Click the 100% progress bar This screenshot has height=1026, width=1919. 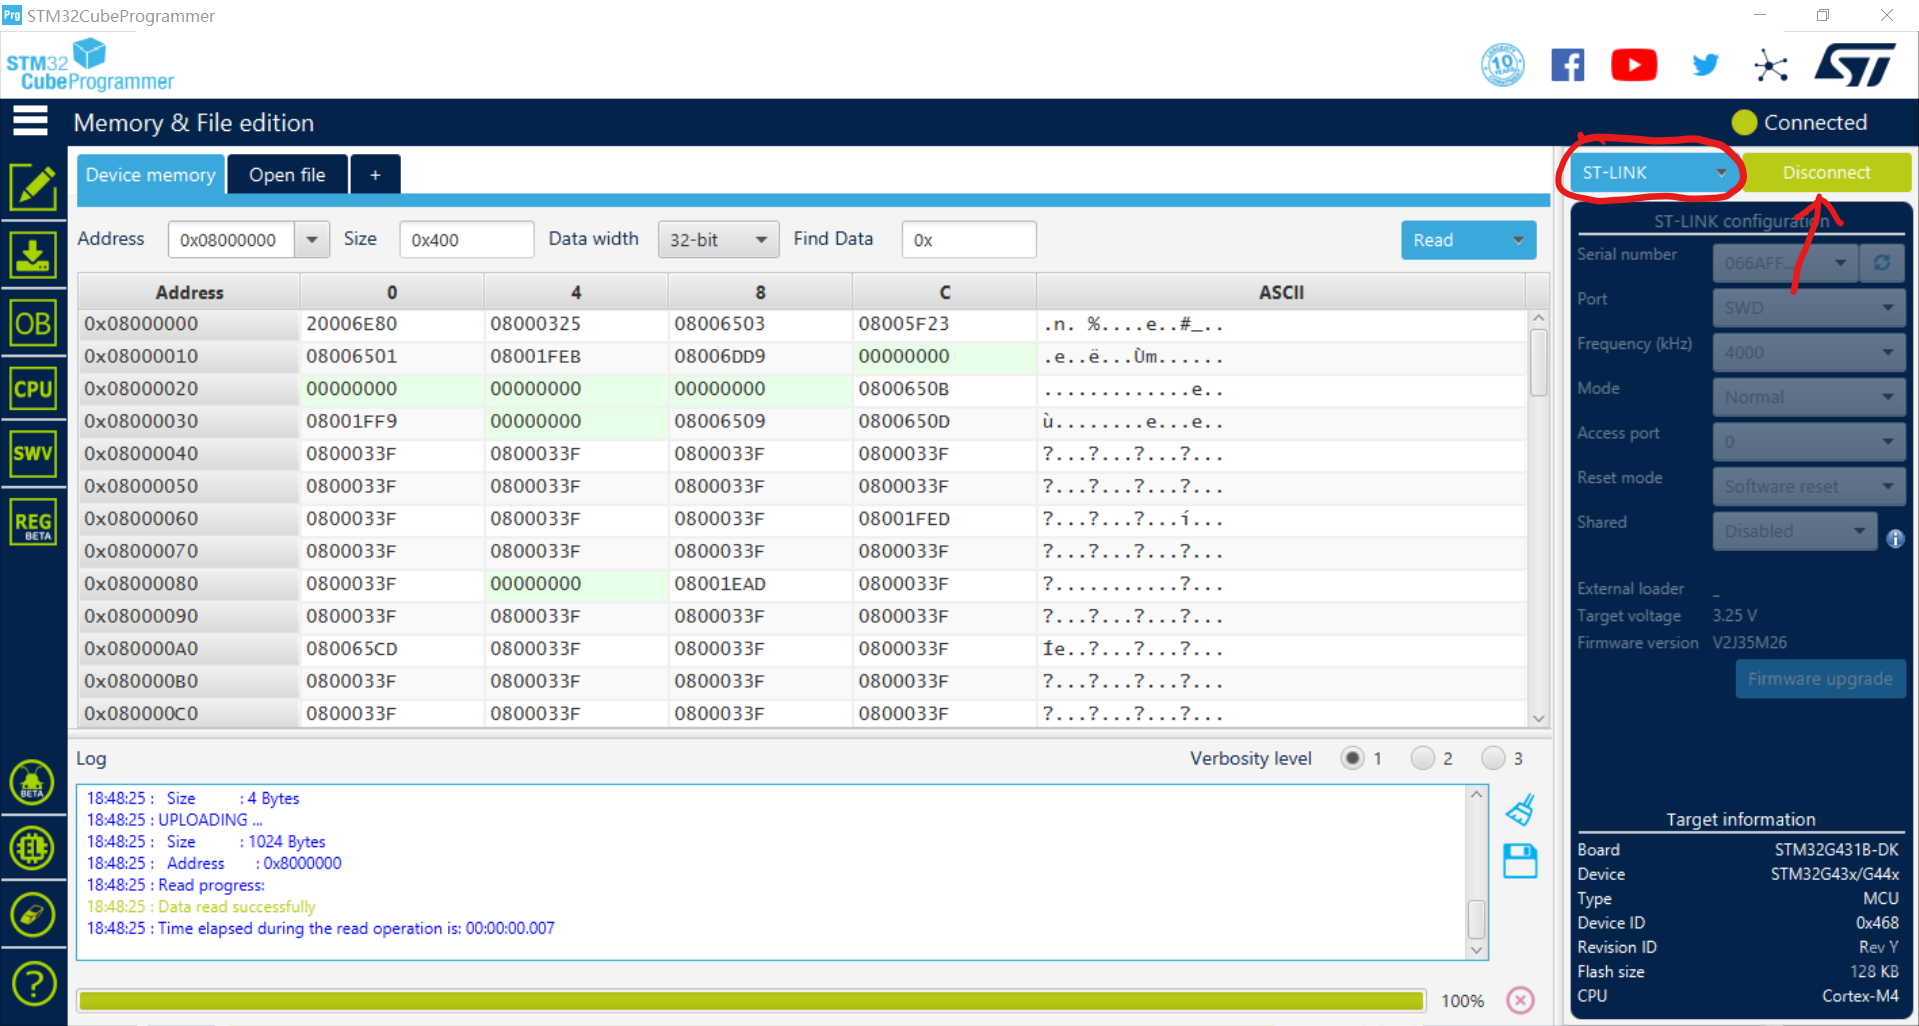[x=751, y=1000]
